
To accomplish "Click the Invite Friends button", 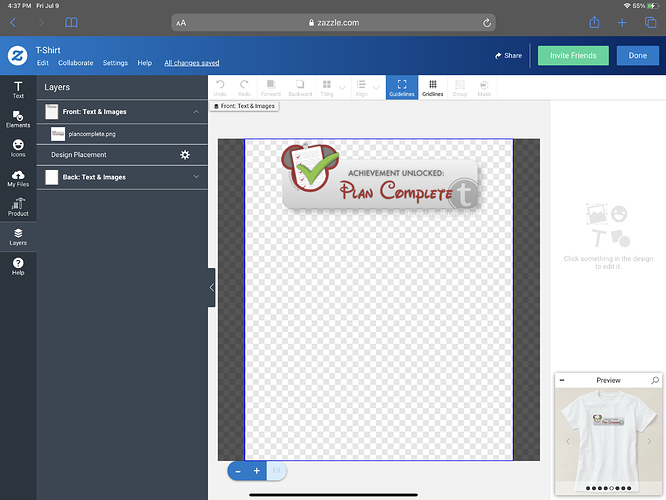I will 573,56.
